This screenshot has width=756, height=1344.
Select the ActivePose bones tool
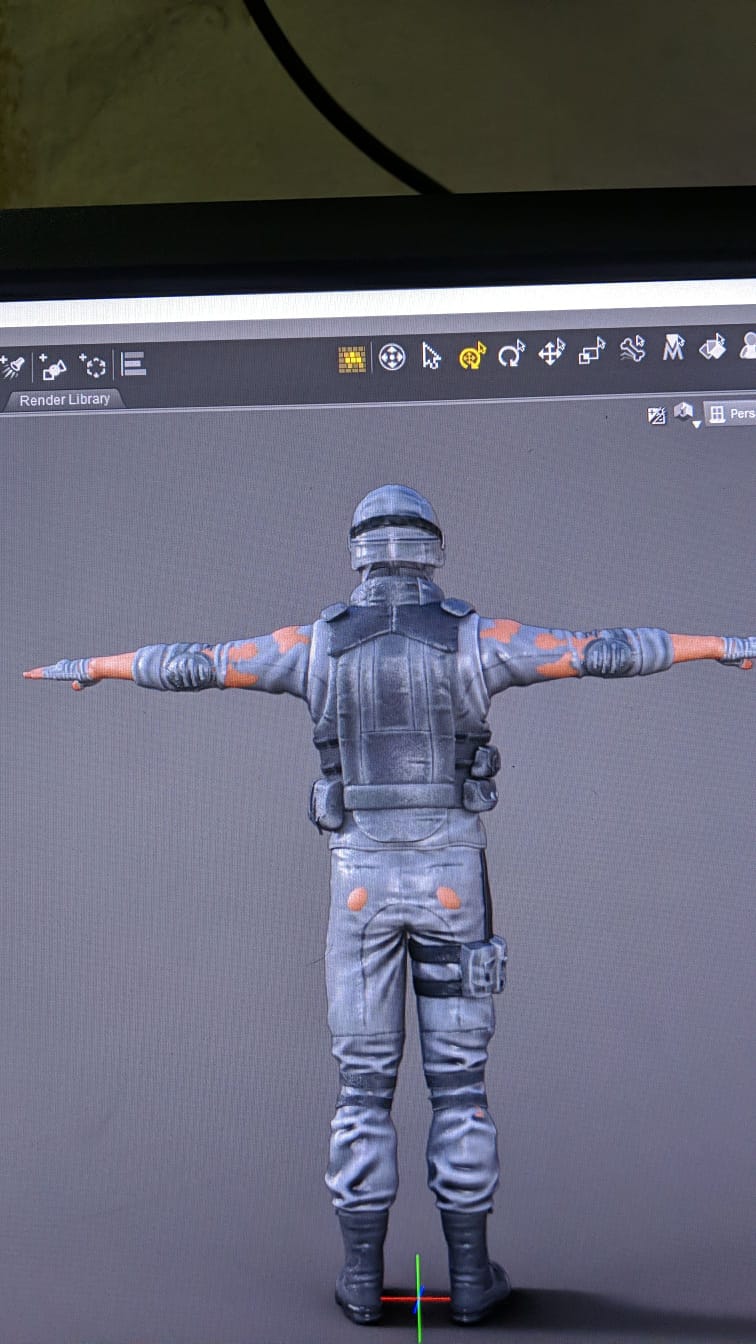pyautogui.click(x=632, y=349)
